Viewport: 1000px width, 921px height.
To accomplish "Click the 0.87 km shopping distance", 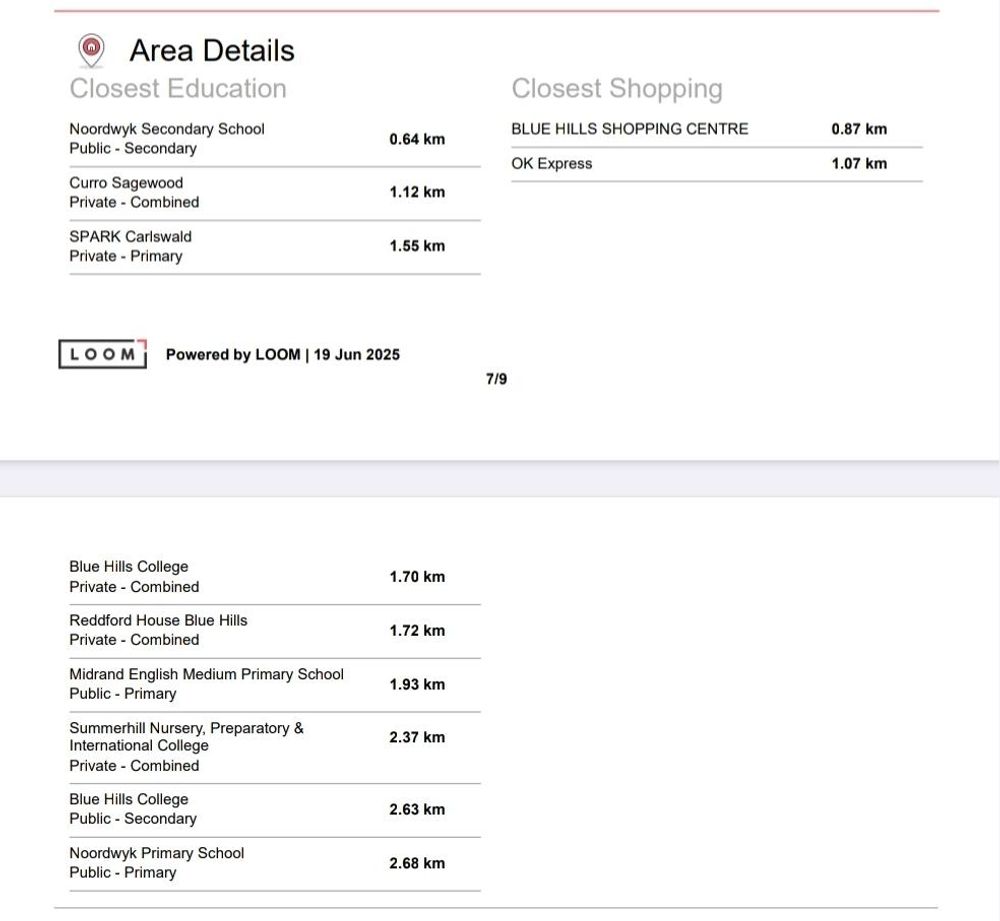I will click(x=859, y=129).
